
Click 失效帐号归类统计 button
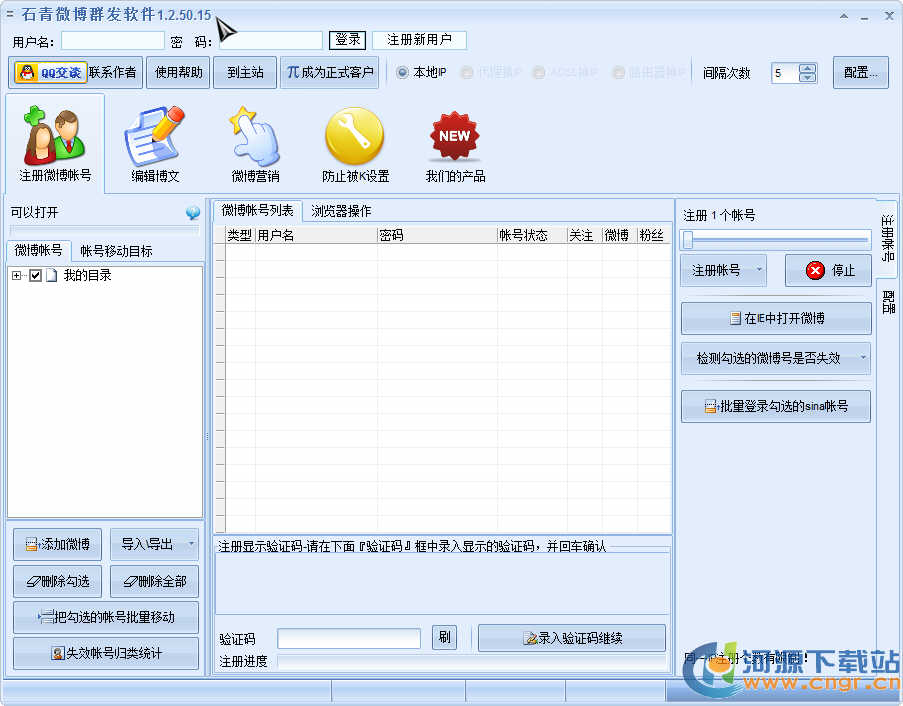[106, 653]
